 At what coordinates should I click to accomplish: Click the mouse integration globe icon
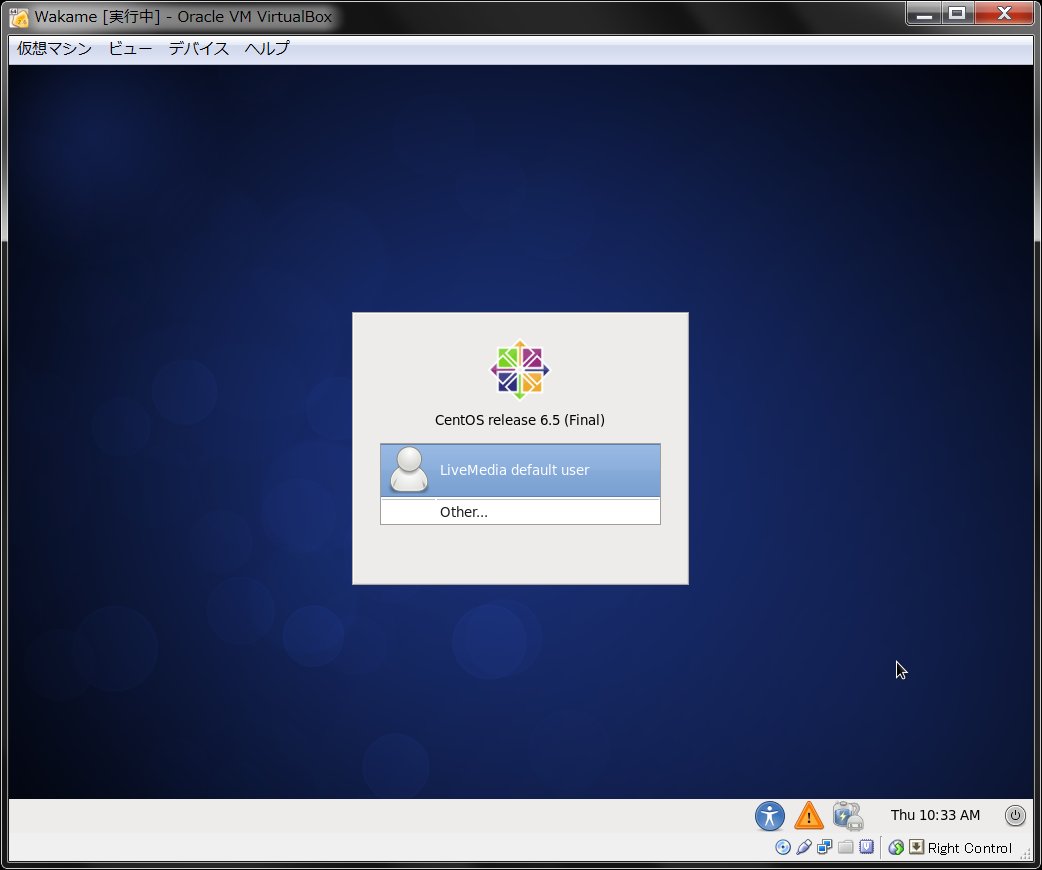[x=896, y=847]
